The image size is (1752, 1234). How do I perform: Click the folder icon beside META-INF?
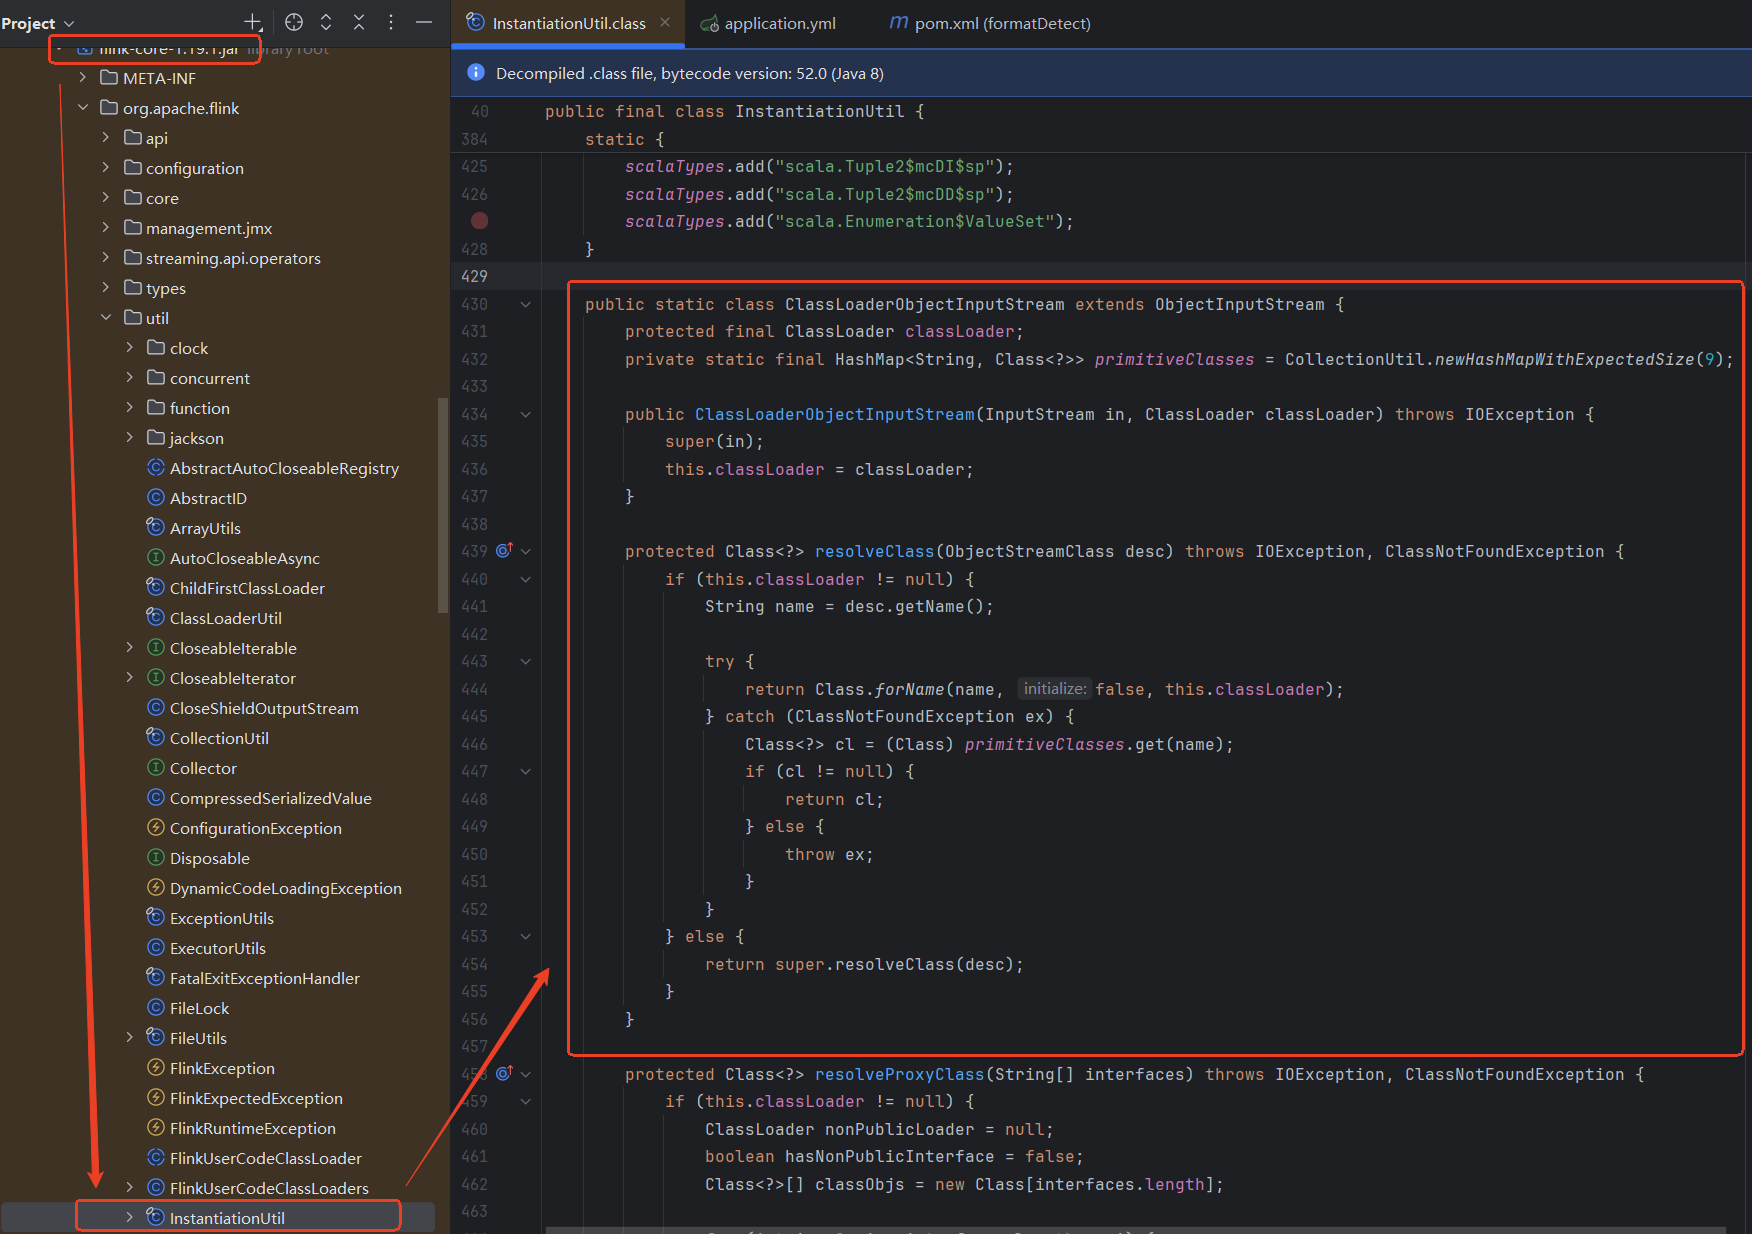pyautogui.click(x=110, y=77)
